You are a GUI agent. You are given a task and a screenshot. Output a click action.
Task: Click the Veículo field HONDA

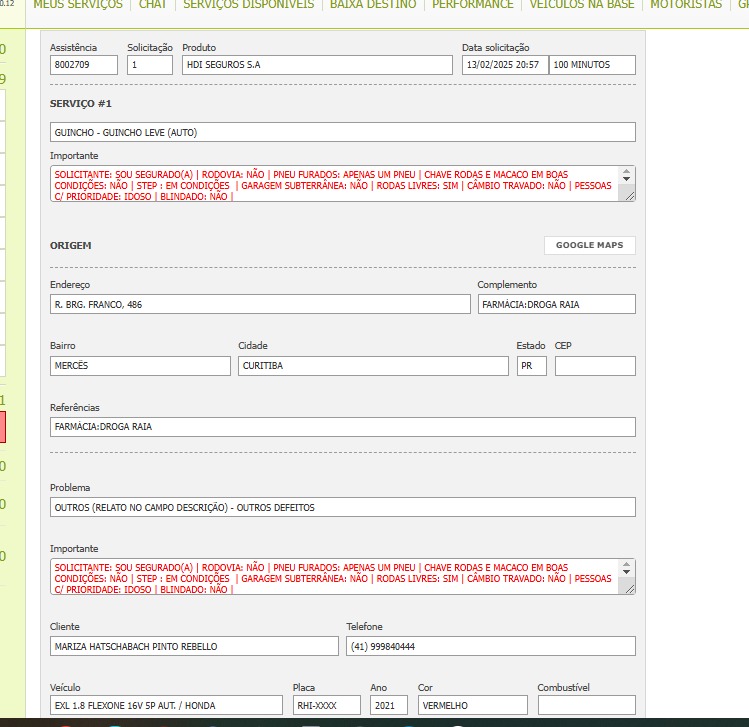point(166,706)
